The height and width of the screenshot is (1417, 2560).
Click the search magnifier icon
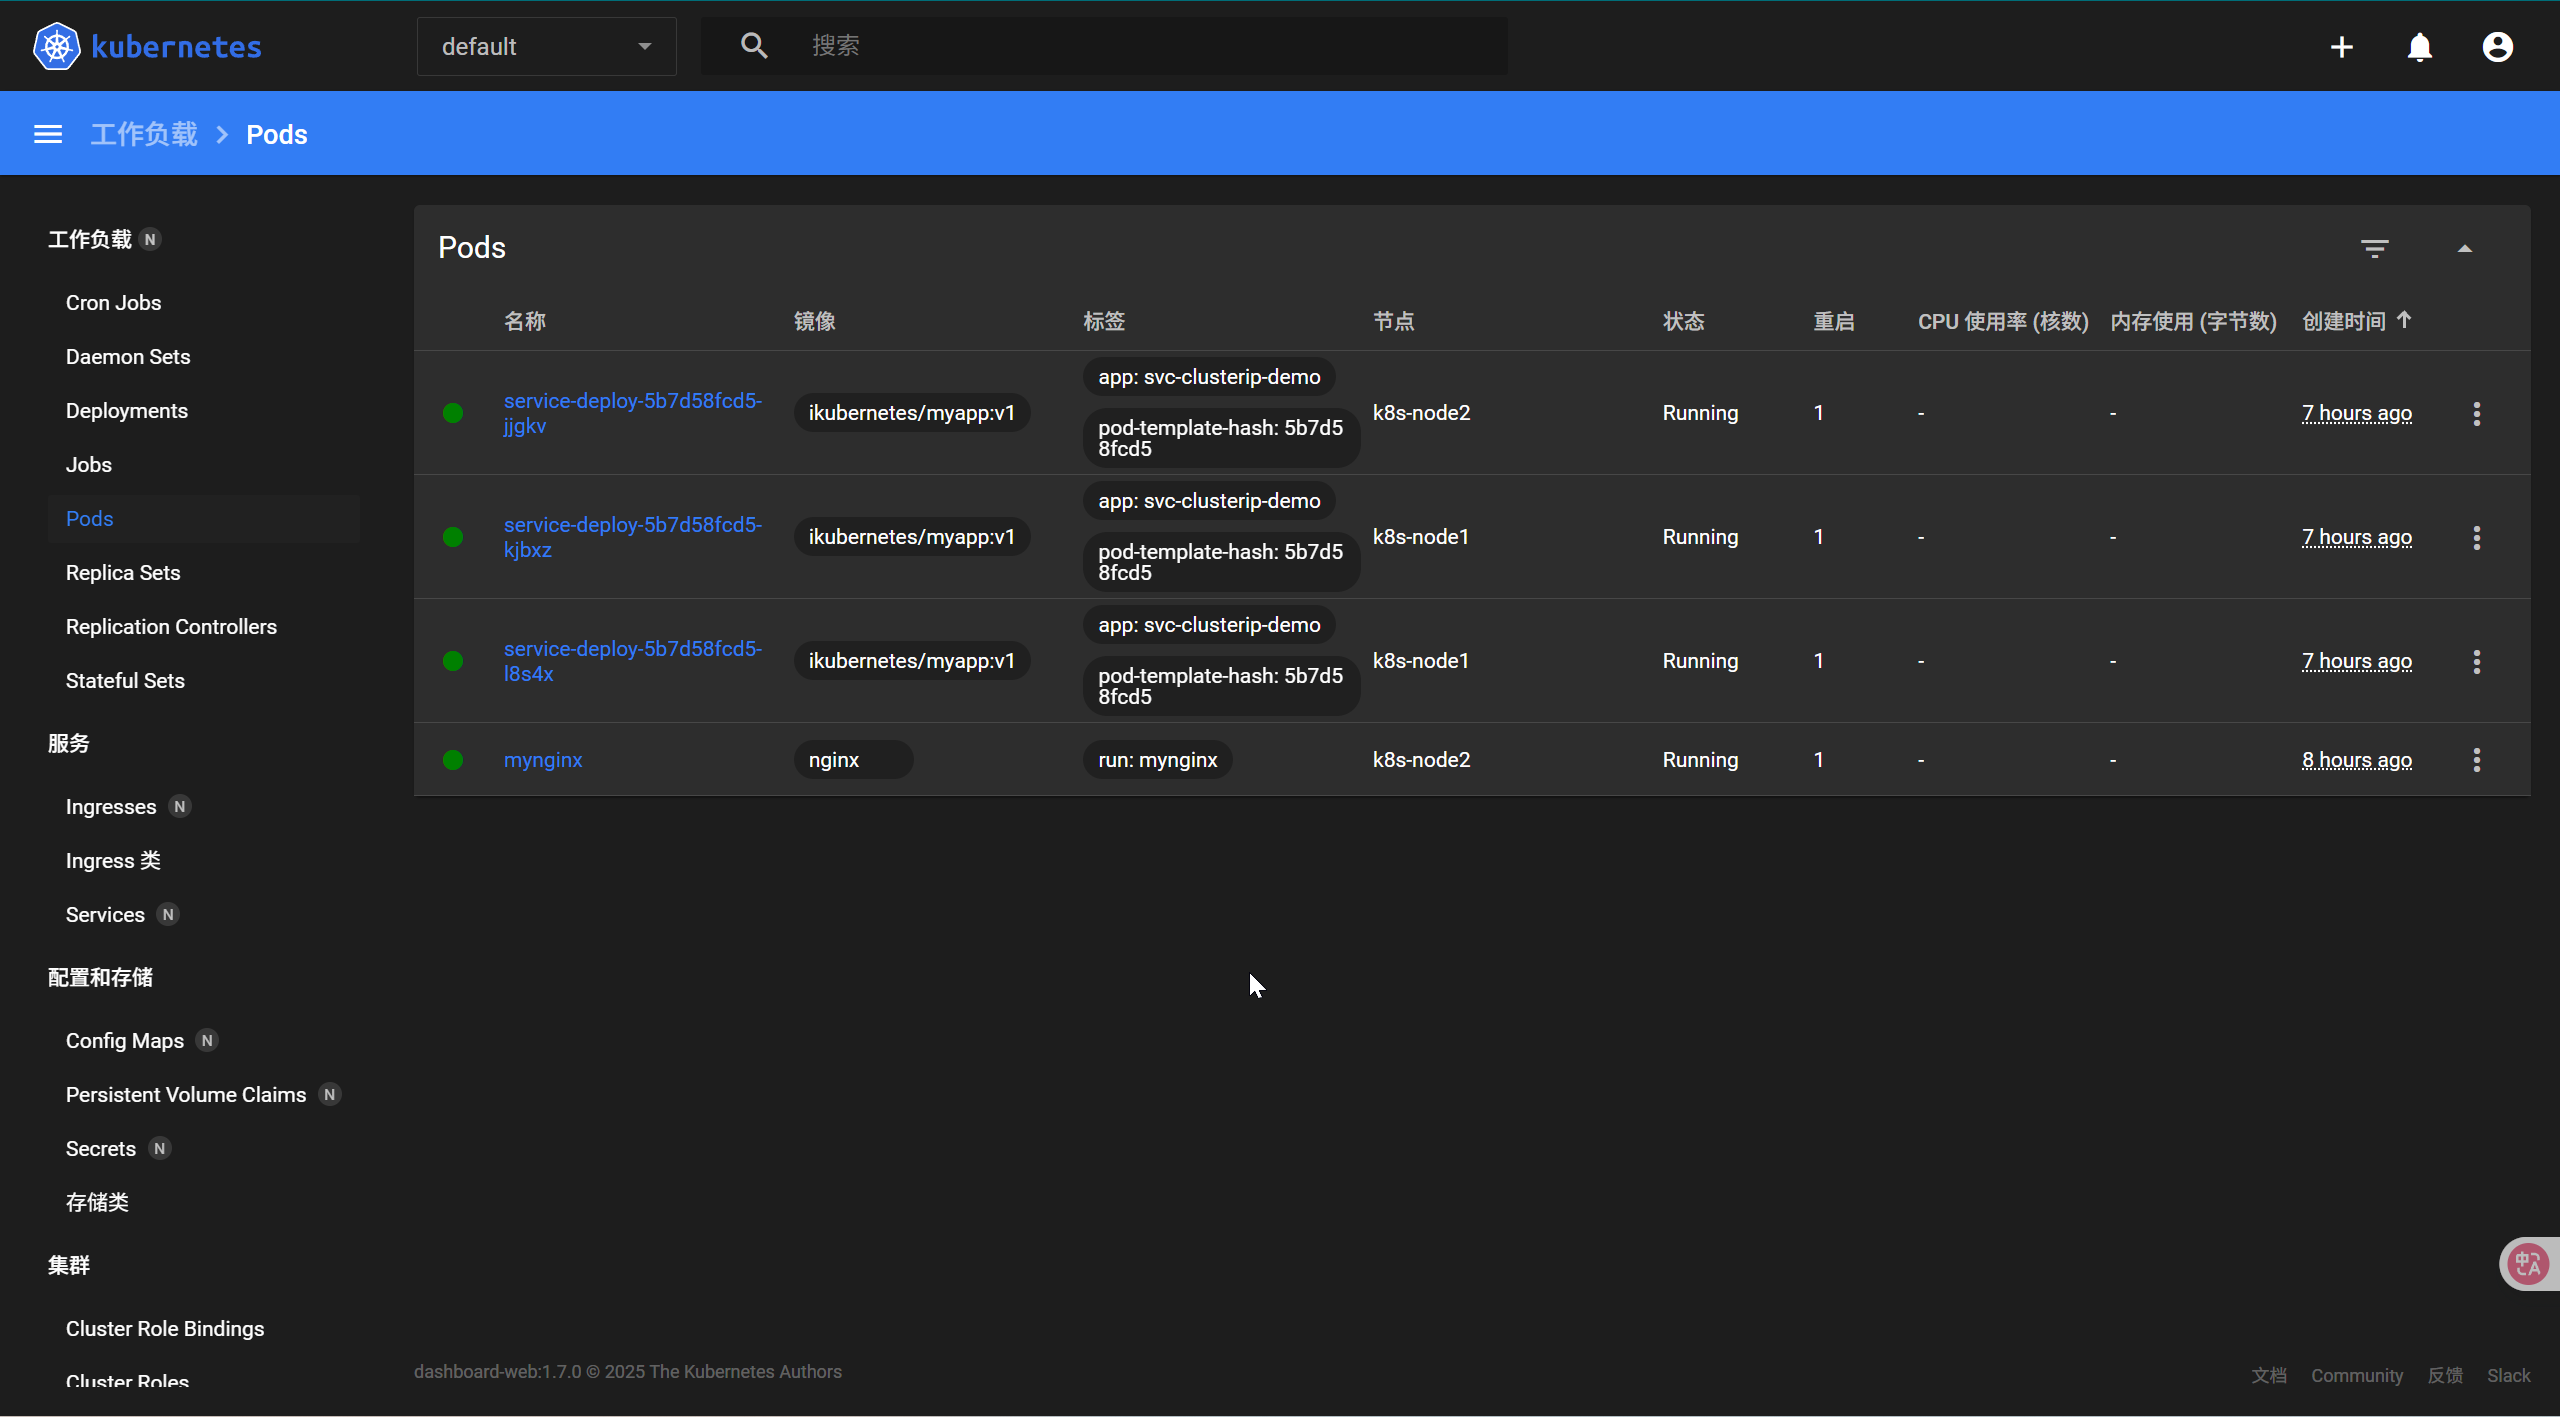pos(754,46)
